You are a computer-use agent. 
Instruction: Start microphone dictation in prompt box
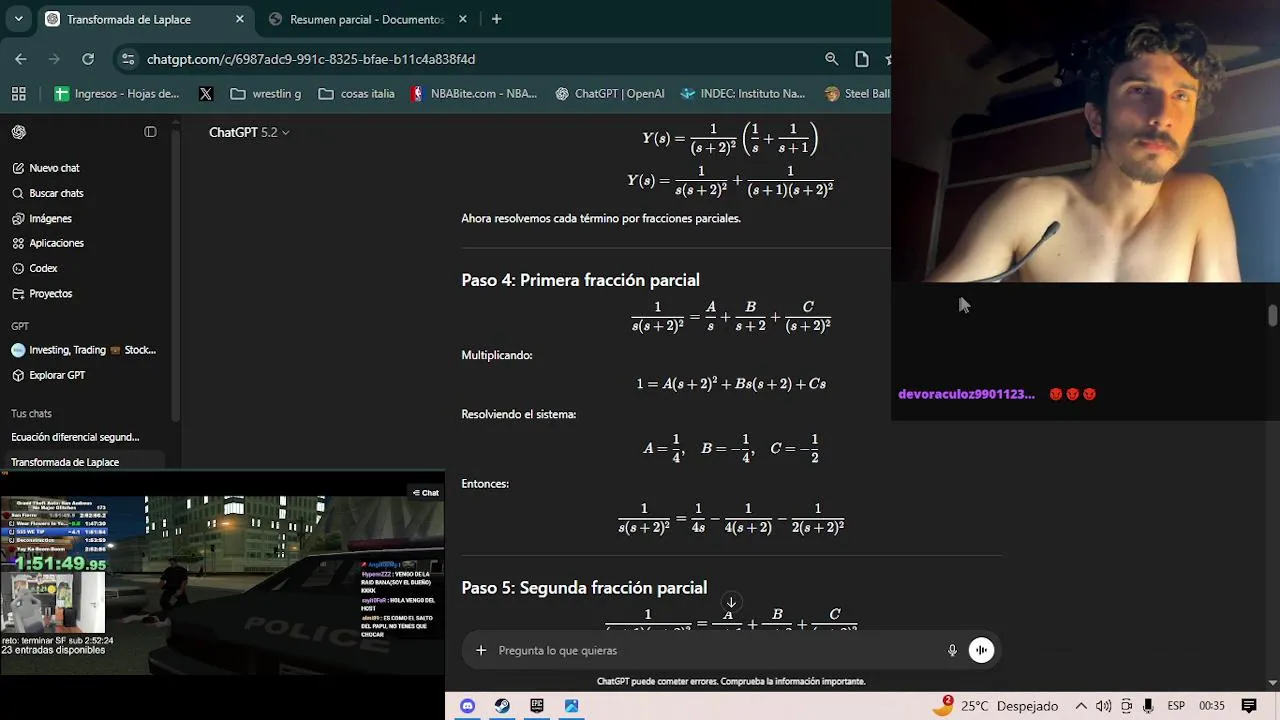pyautogui.click(x=952, y=650)
